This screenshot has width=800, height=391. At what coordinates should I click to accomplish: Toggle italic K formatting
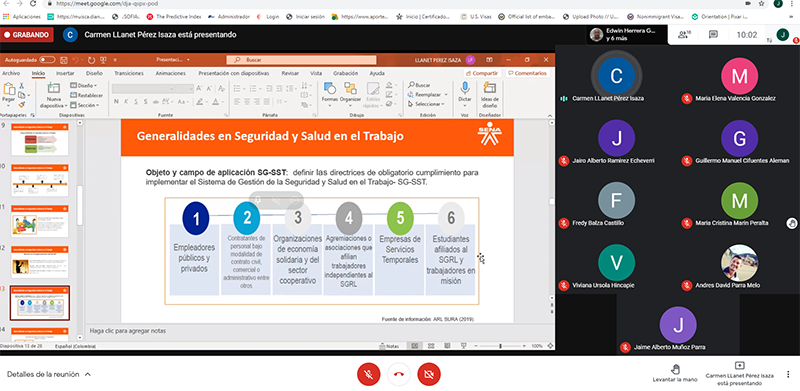click(x=126, y=102)
